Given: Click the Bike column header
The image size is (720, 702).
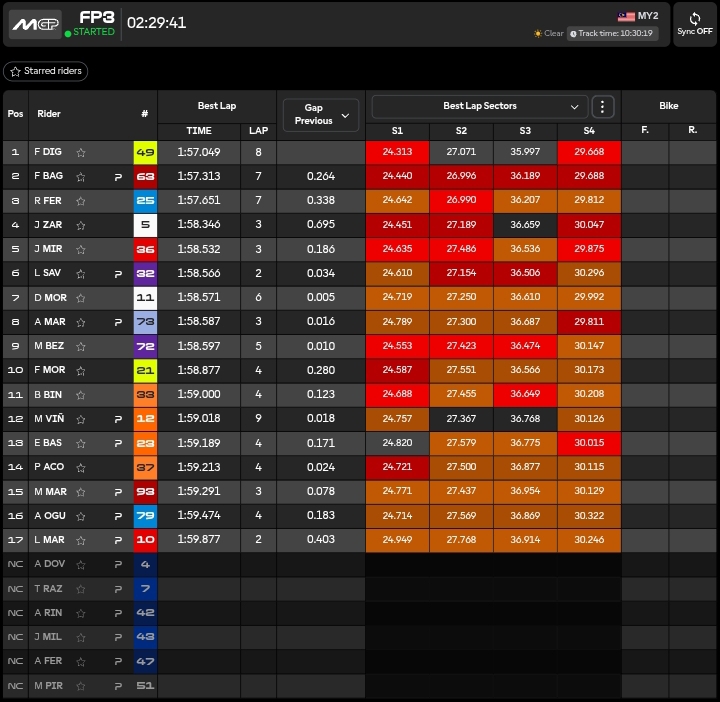Looking at the screenshot, I should coord(668,106).
